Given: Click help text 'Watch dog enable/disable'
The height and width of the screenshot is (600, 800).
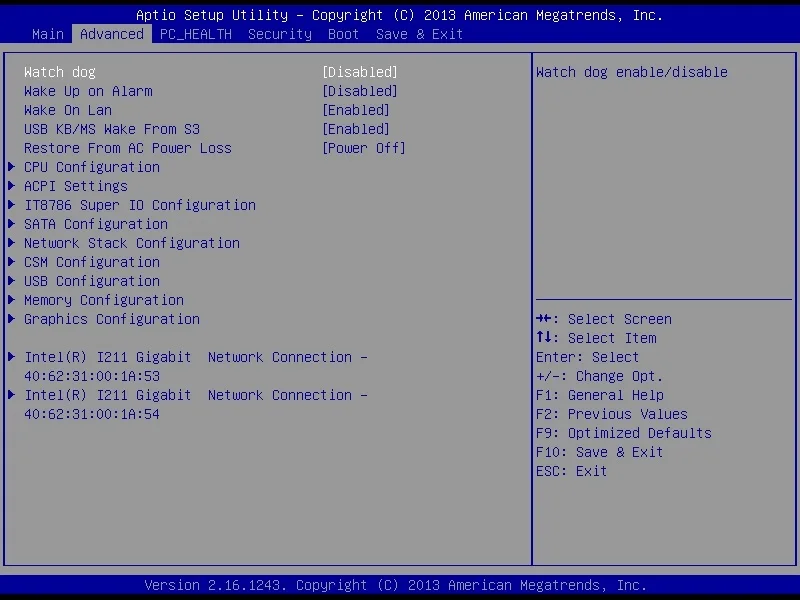Looking at the screenshot, I should tap(632, 72).
